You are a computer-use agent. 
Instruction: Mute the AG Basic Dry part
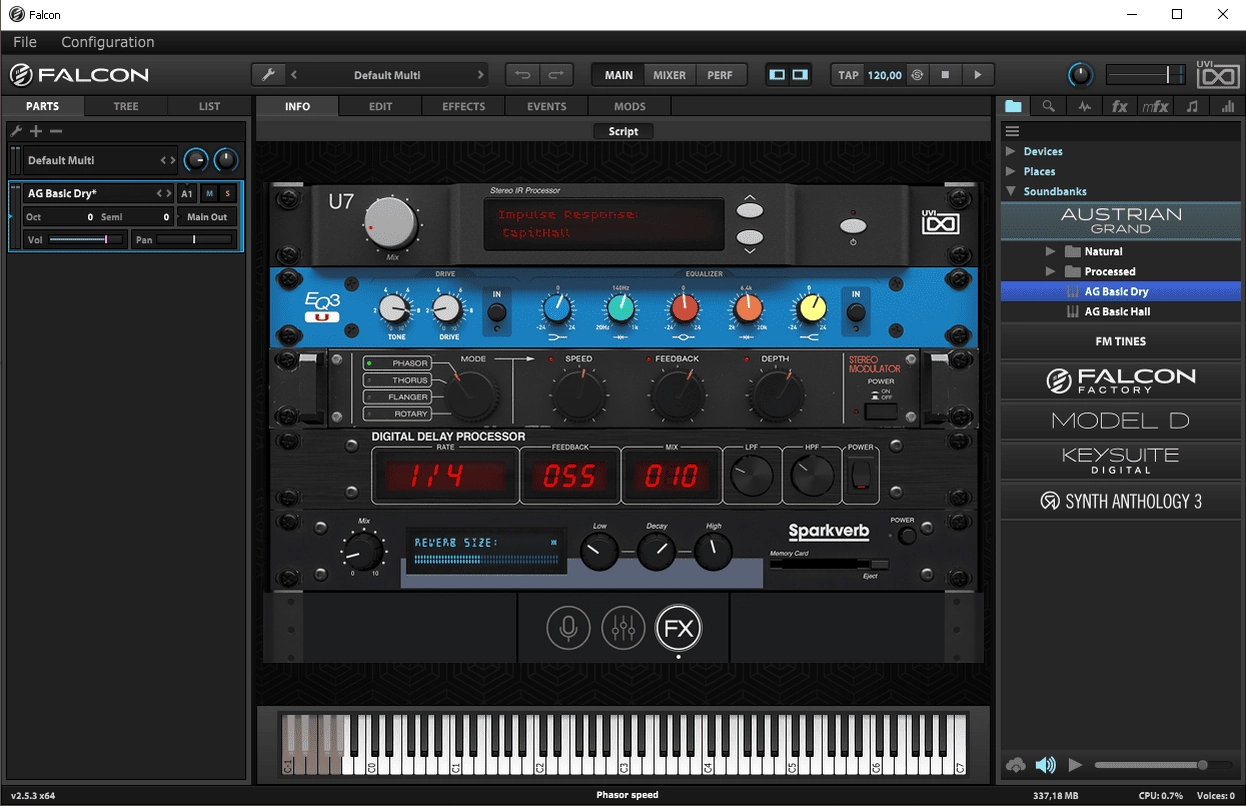coord(210,194)
